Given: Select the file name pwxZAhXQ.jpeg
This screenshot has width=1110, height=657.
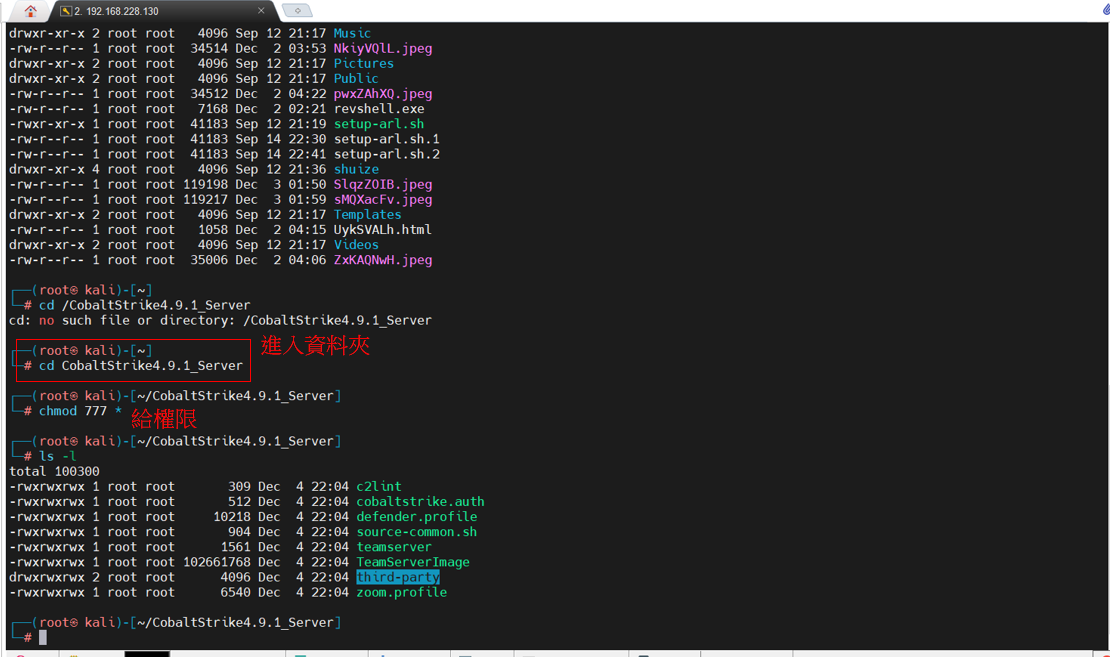Looking at the screenshot, I should click(x=383, y=94).
